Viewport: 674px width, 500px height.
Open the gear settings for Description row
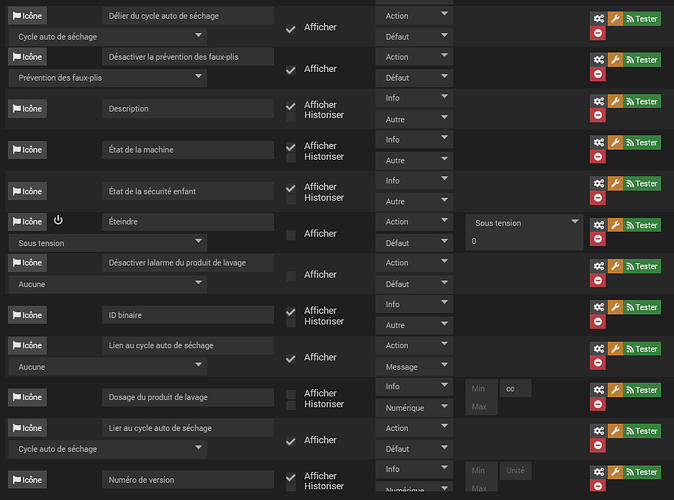click(597, 101)
